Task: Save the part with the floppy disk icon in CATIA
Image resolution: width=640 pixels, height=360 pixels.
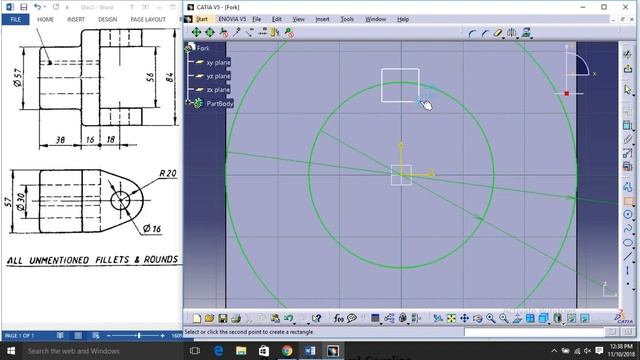Action: [222, 318]
